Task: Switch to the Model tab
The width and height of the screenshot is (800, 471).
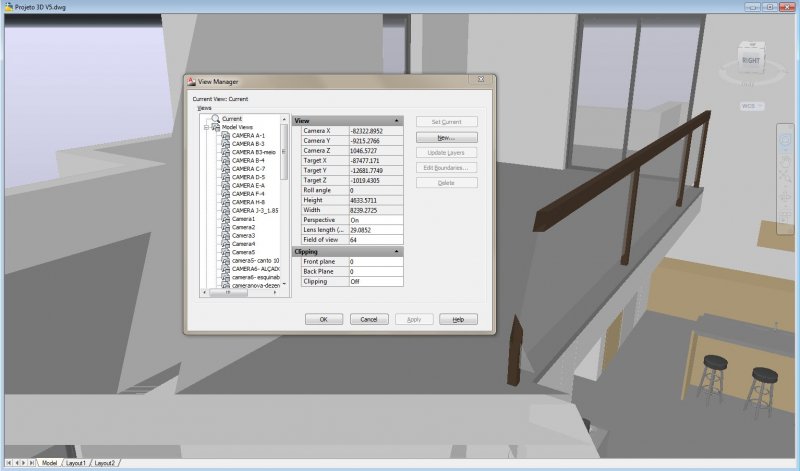Action: click(x=49, y=463)
